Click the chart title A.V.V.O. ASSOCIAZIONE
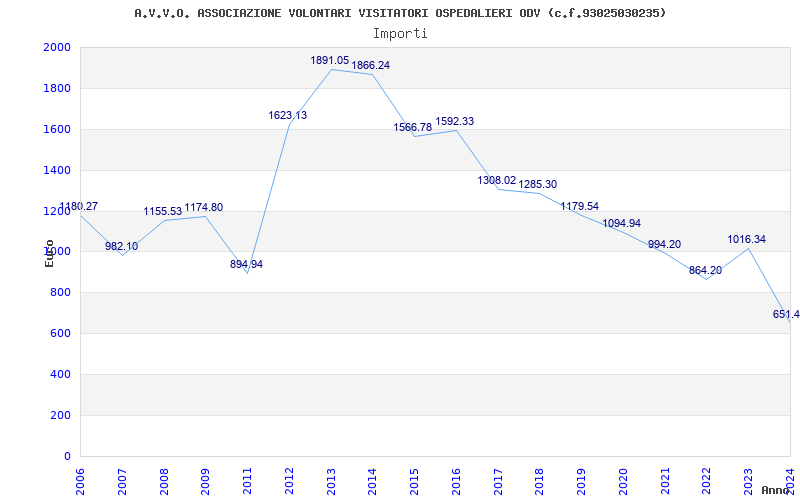The image size is (800, 500). tap(401, 13)
